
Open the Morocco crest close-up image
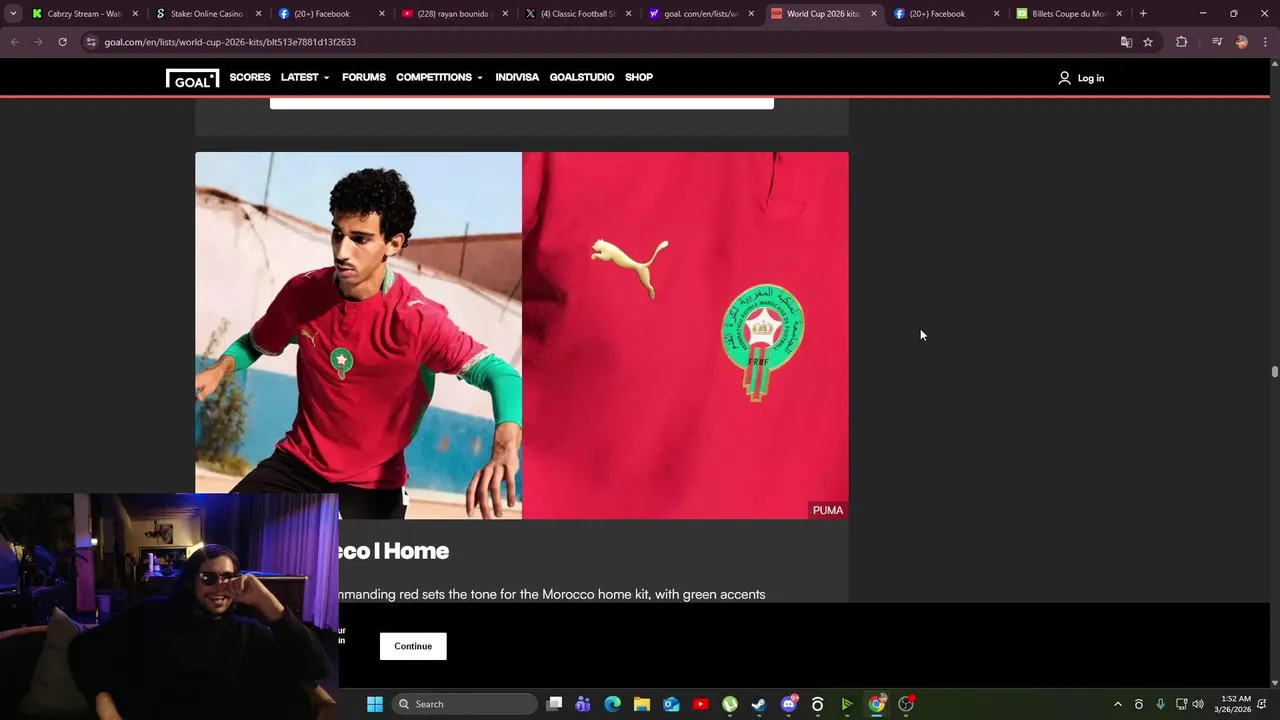[x=685, y=335]
